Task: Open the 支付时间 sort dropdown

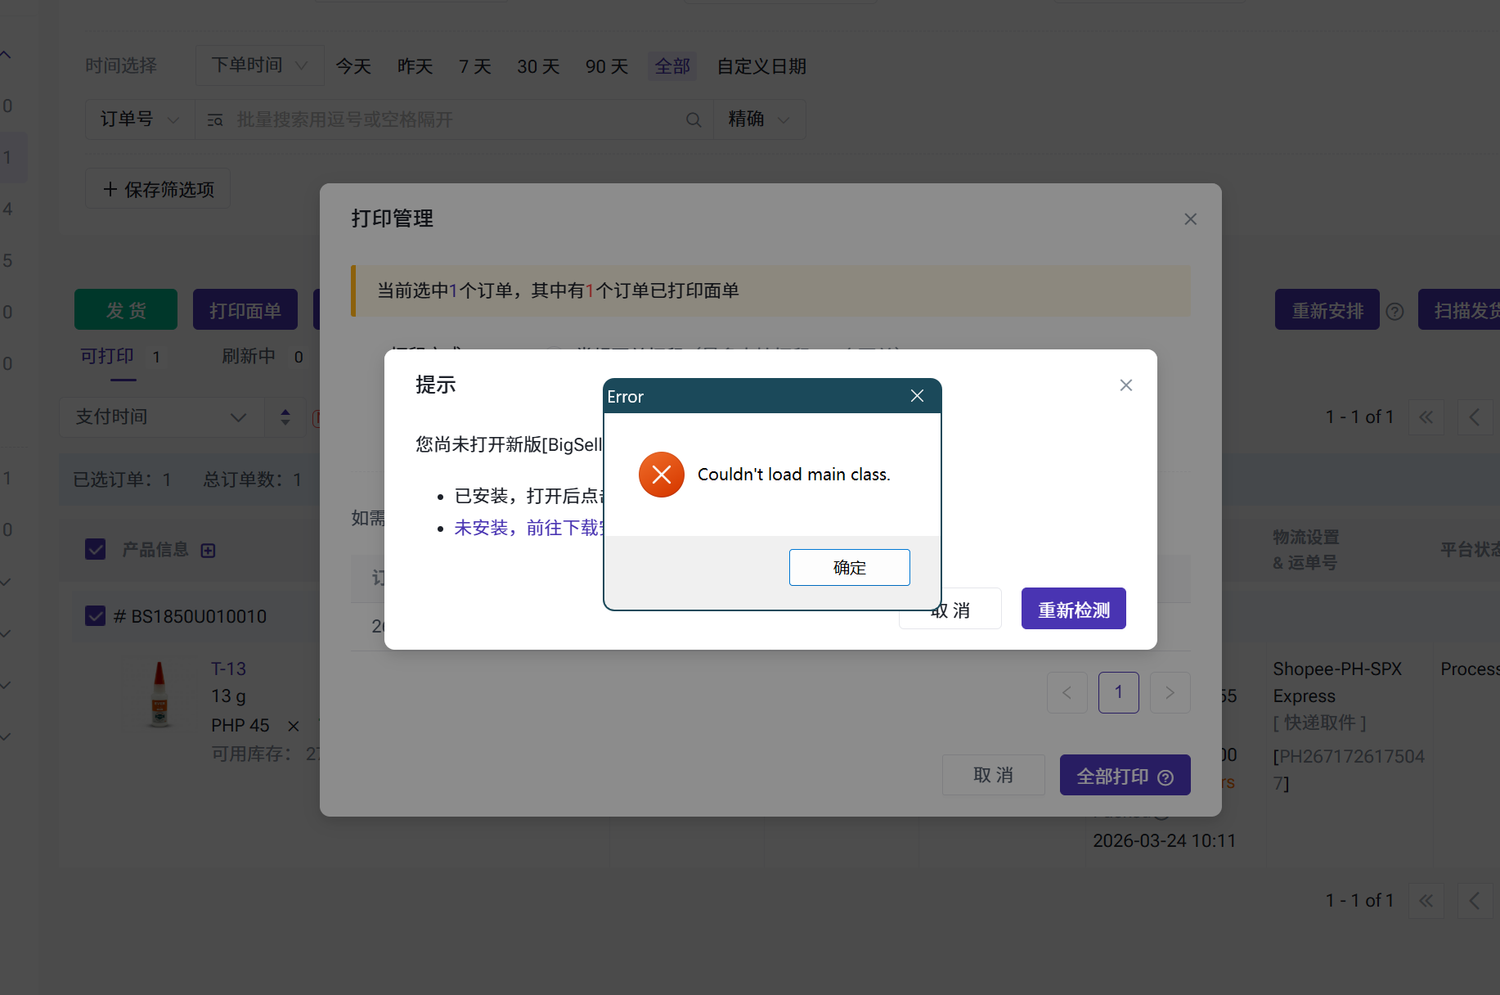Action: click(161, 417)
